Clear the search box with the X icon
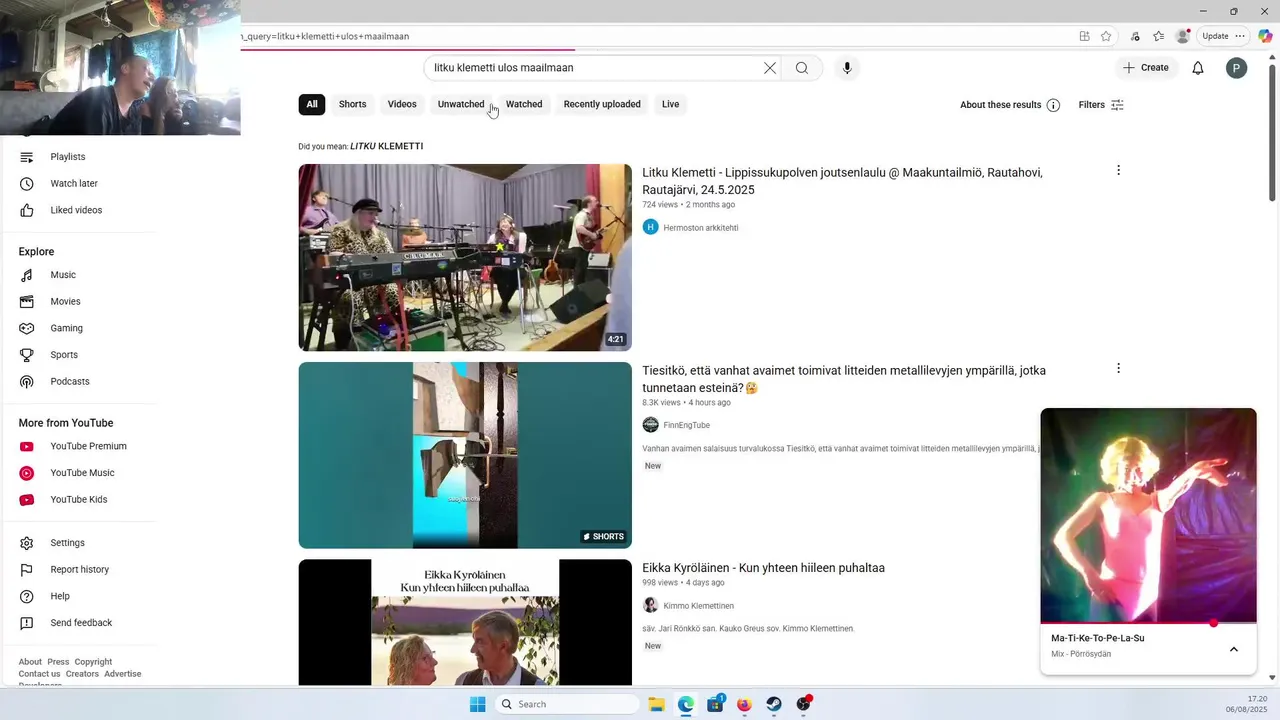The width and height of the screenshot is (1280, 720). 770,68
